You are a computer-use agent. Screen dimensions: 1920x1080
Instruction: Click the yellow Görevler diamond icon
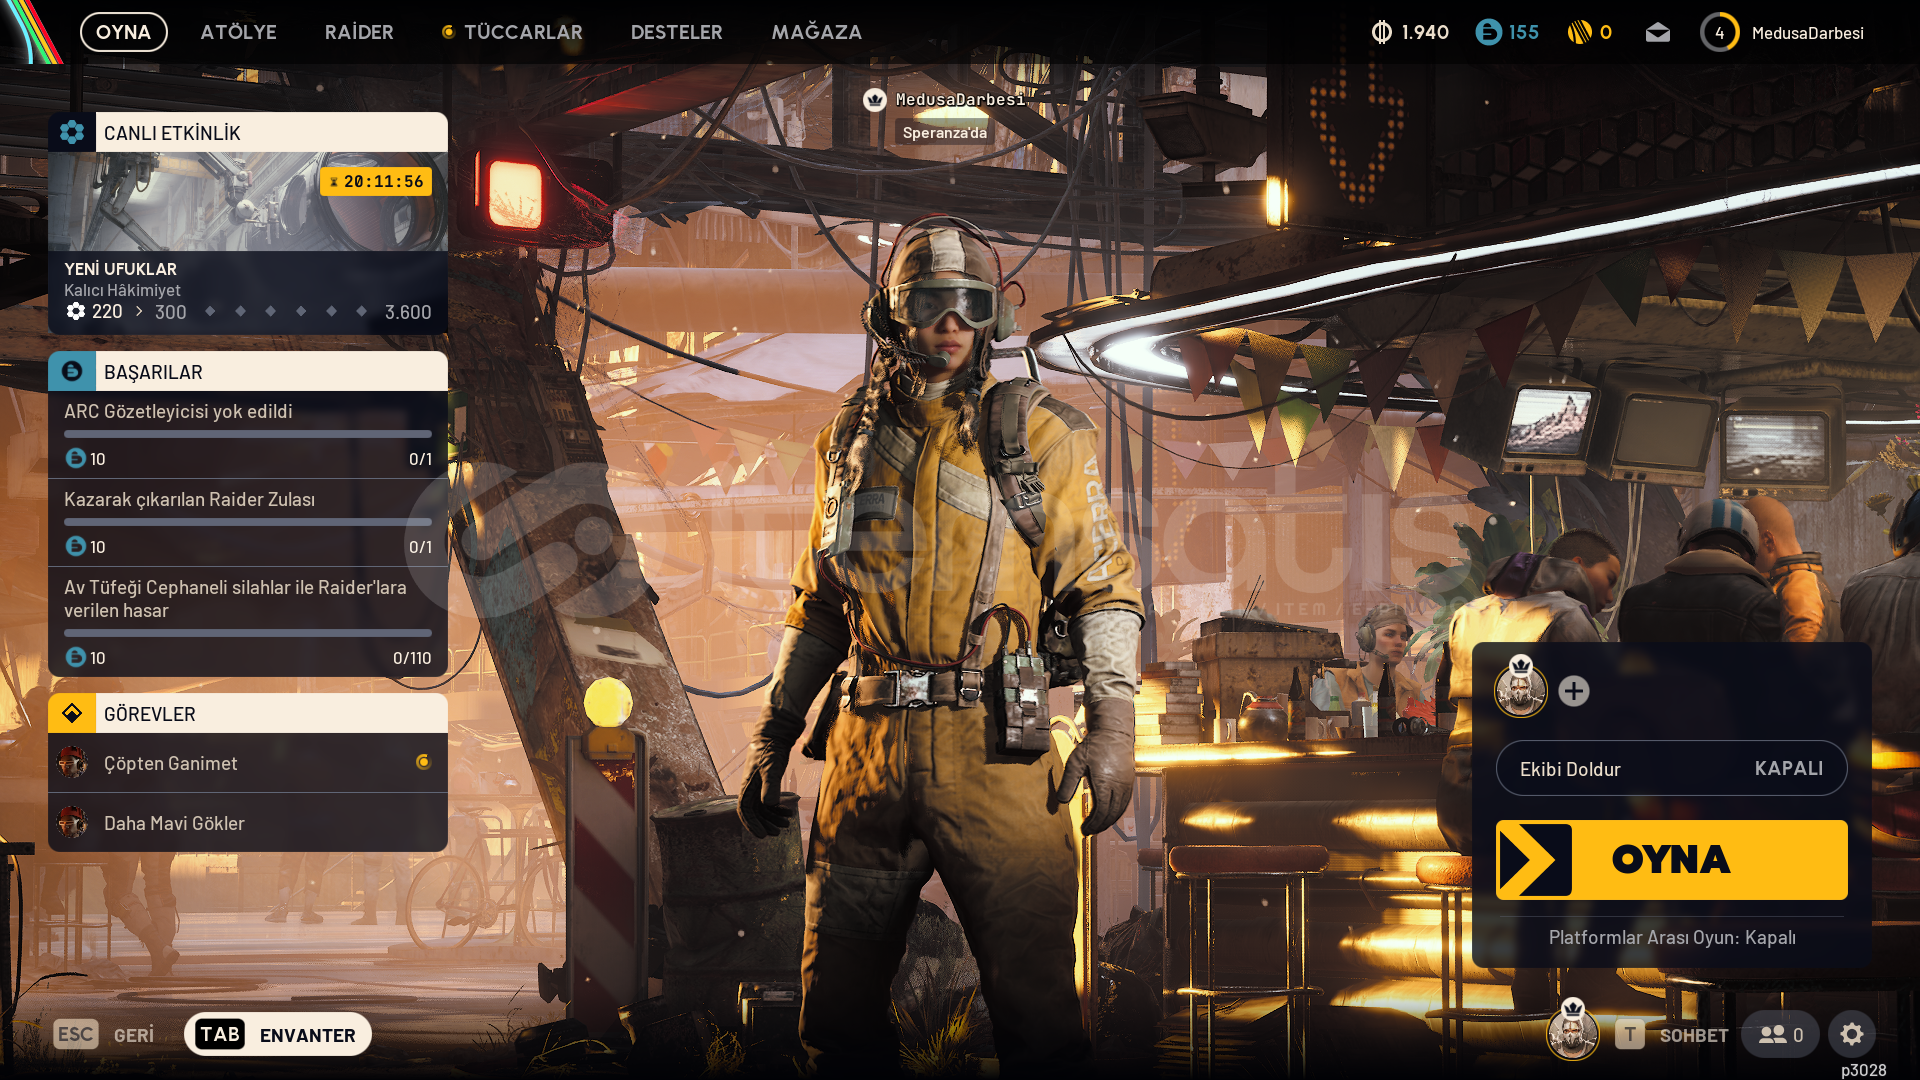[x=72, y=713]
